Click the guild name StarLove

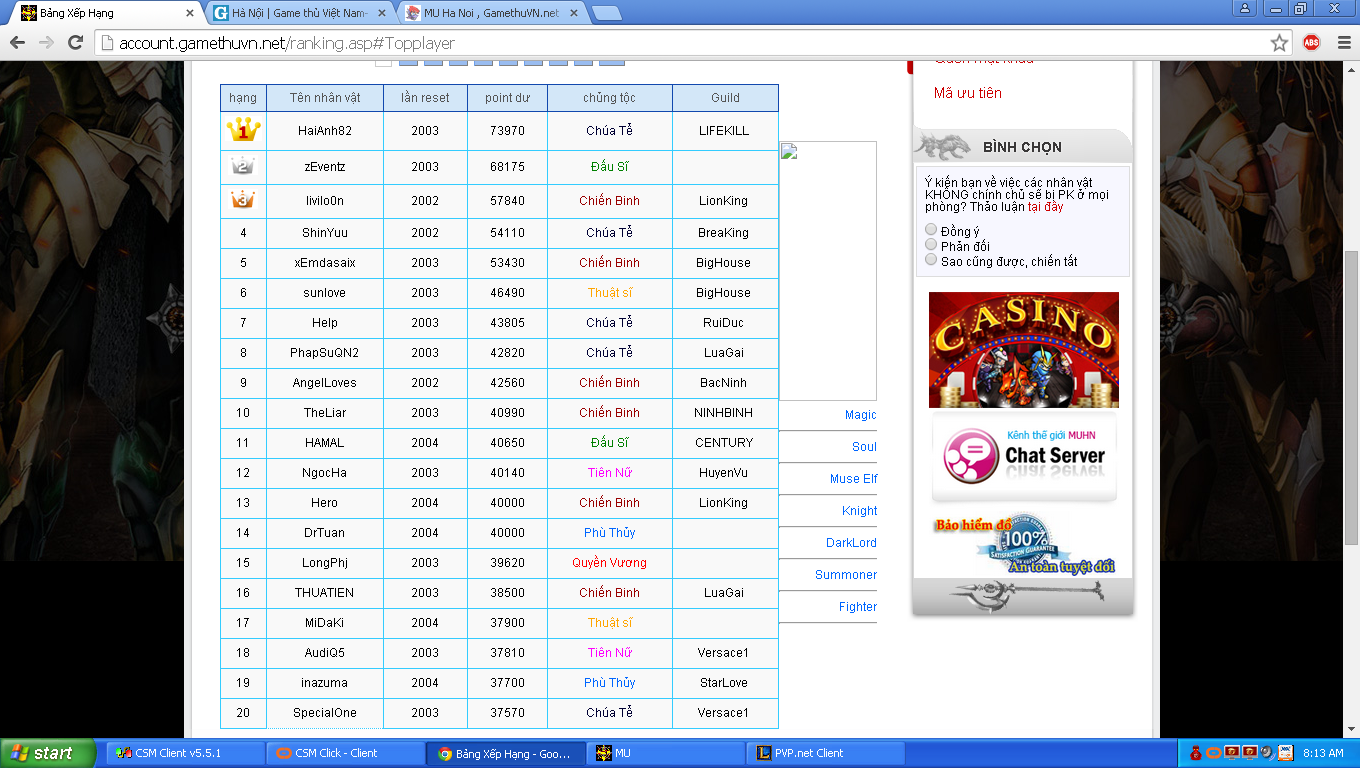tap(724, 683)
